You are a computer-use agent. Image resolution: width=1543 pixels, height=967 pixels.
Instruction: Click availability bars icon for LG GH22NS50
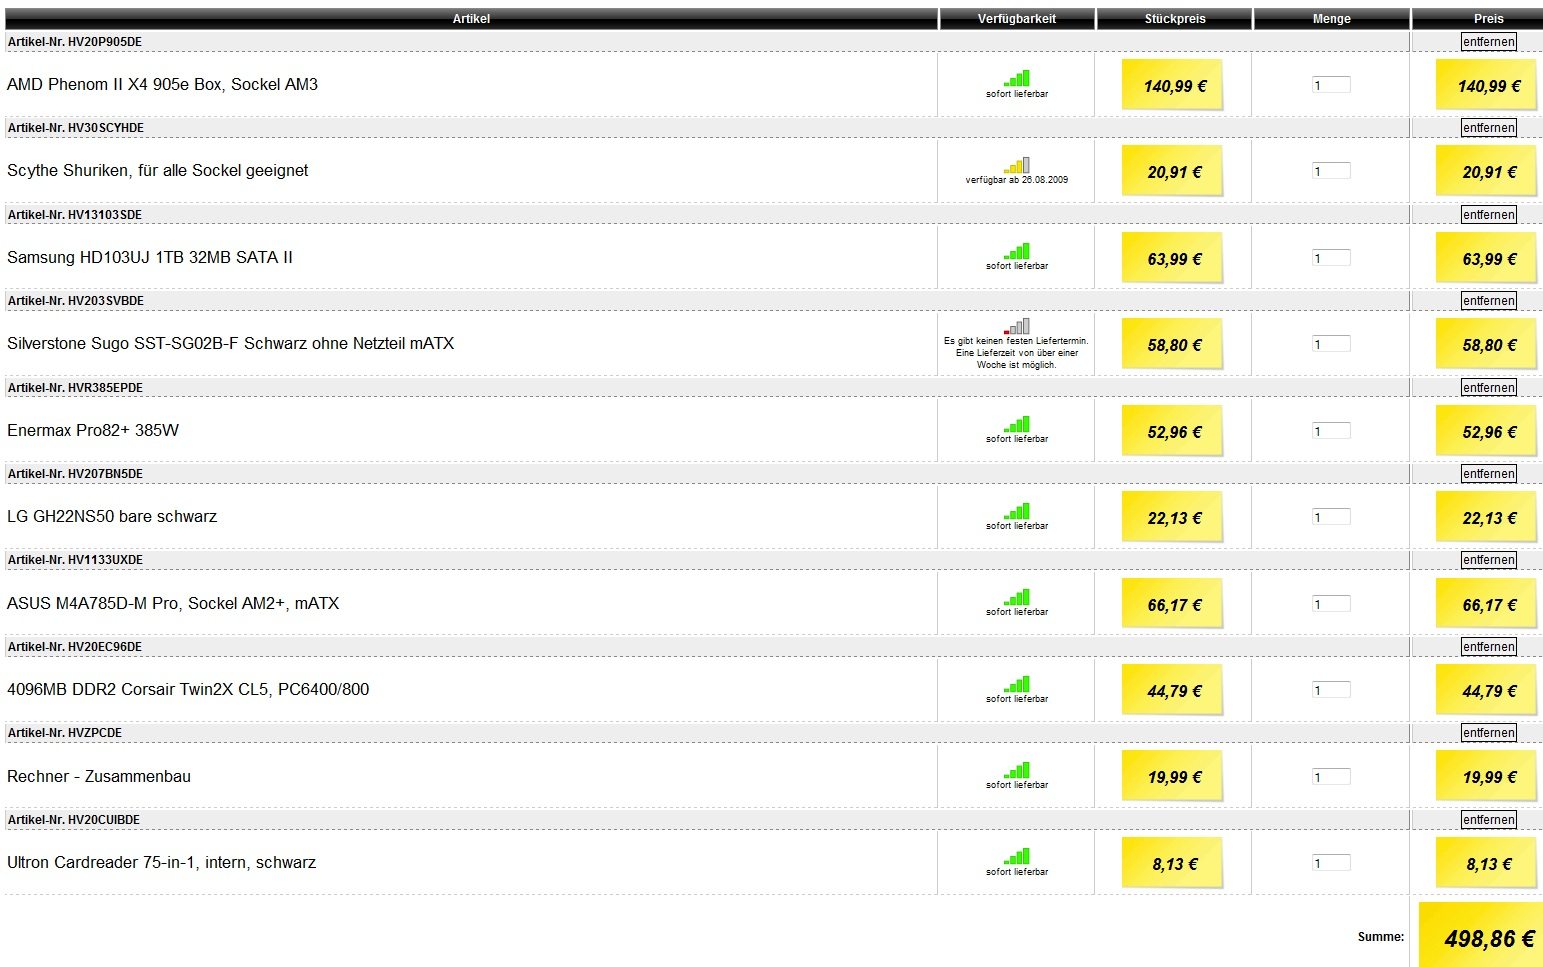tap(1017, 511)
